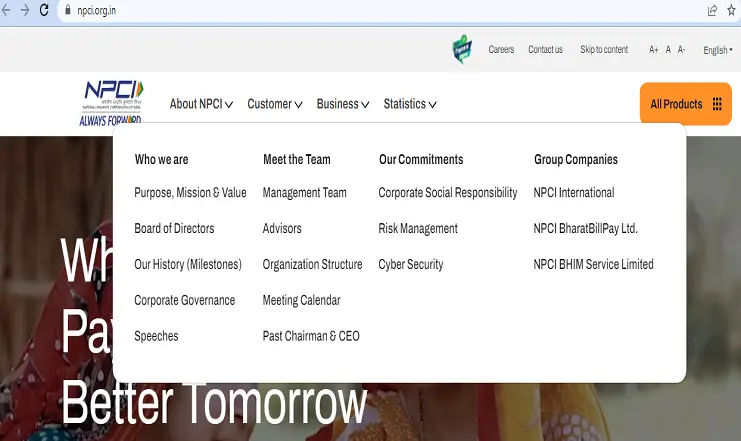Bookmark the page with star icon
This screenshot has width=741, height=441.
point(732,10)
